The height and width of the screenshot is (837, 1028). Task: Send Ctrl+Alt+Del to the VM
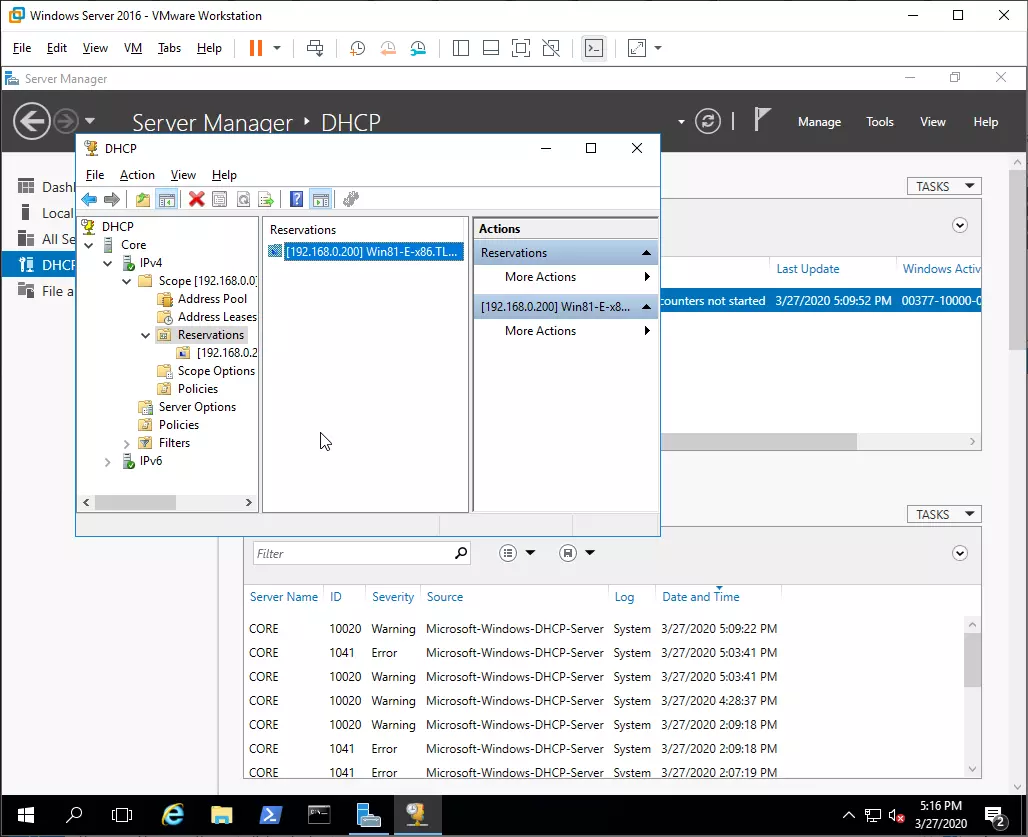315,48
